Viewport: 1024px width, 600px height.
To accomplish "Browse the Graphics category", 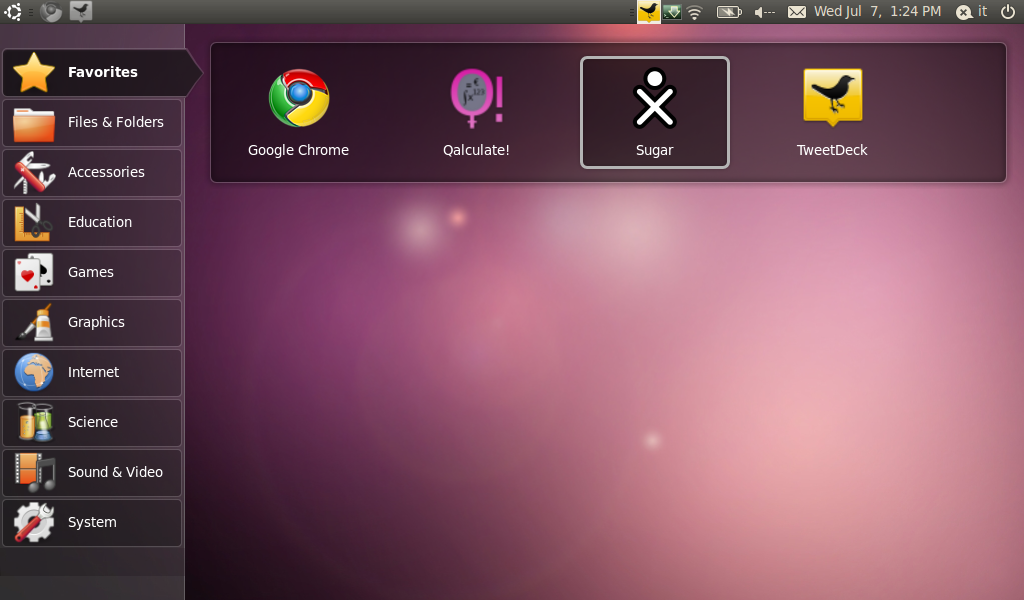I will 92,323.
